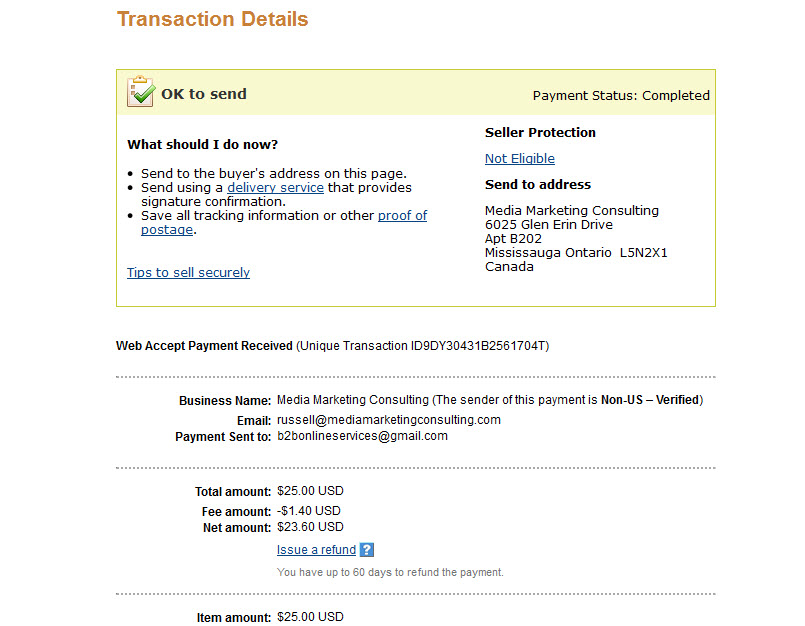Click the sender email russell@mediamarketingconsulting.com
Image resolution: width=805 pixels, height=626 pixels.
pos(389,420)
